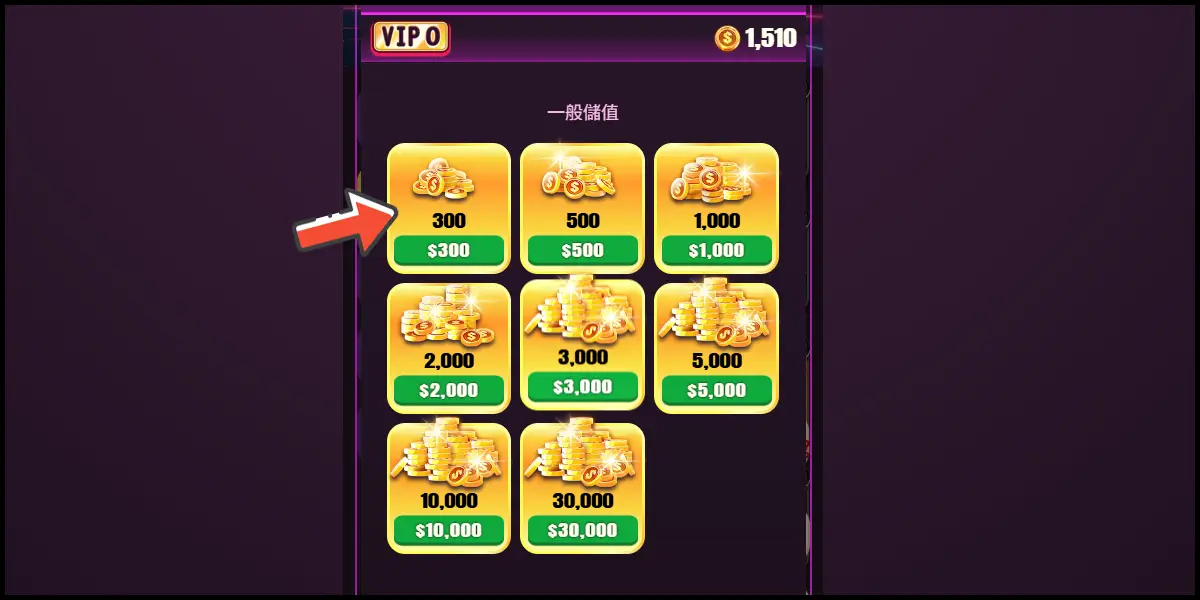Tap the $10,000 green button

449,530
